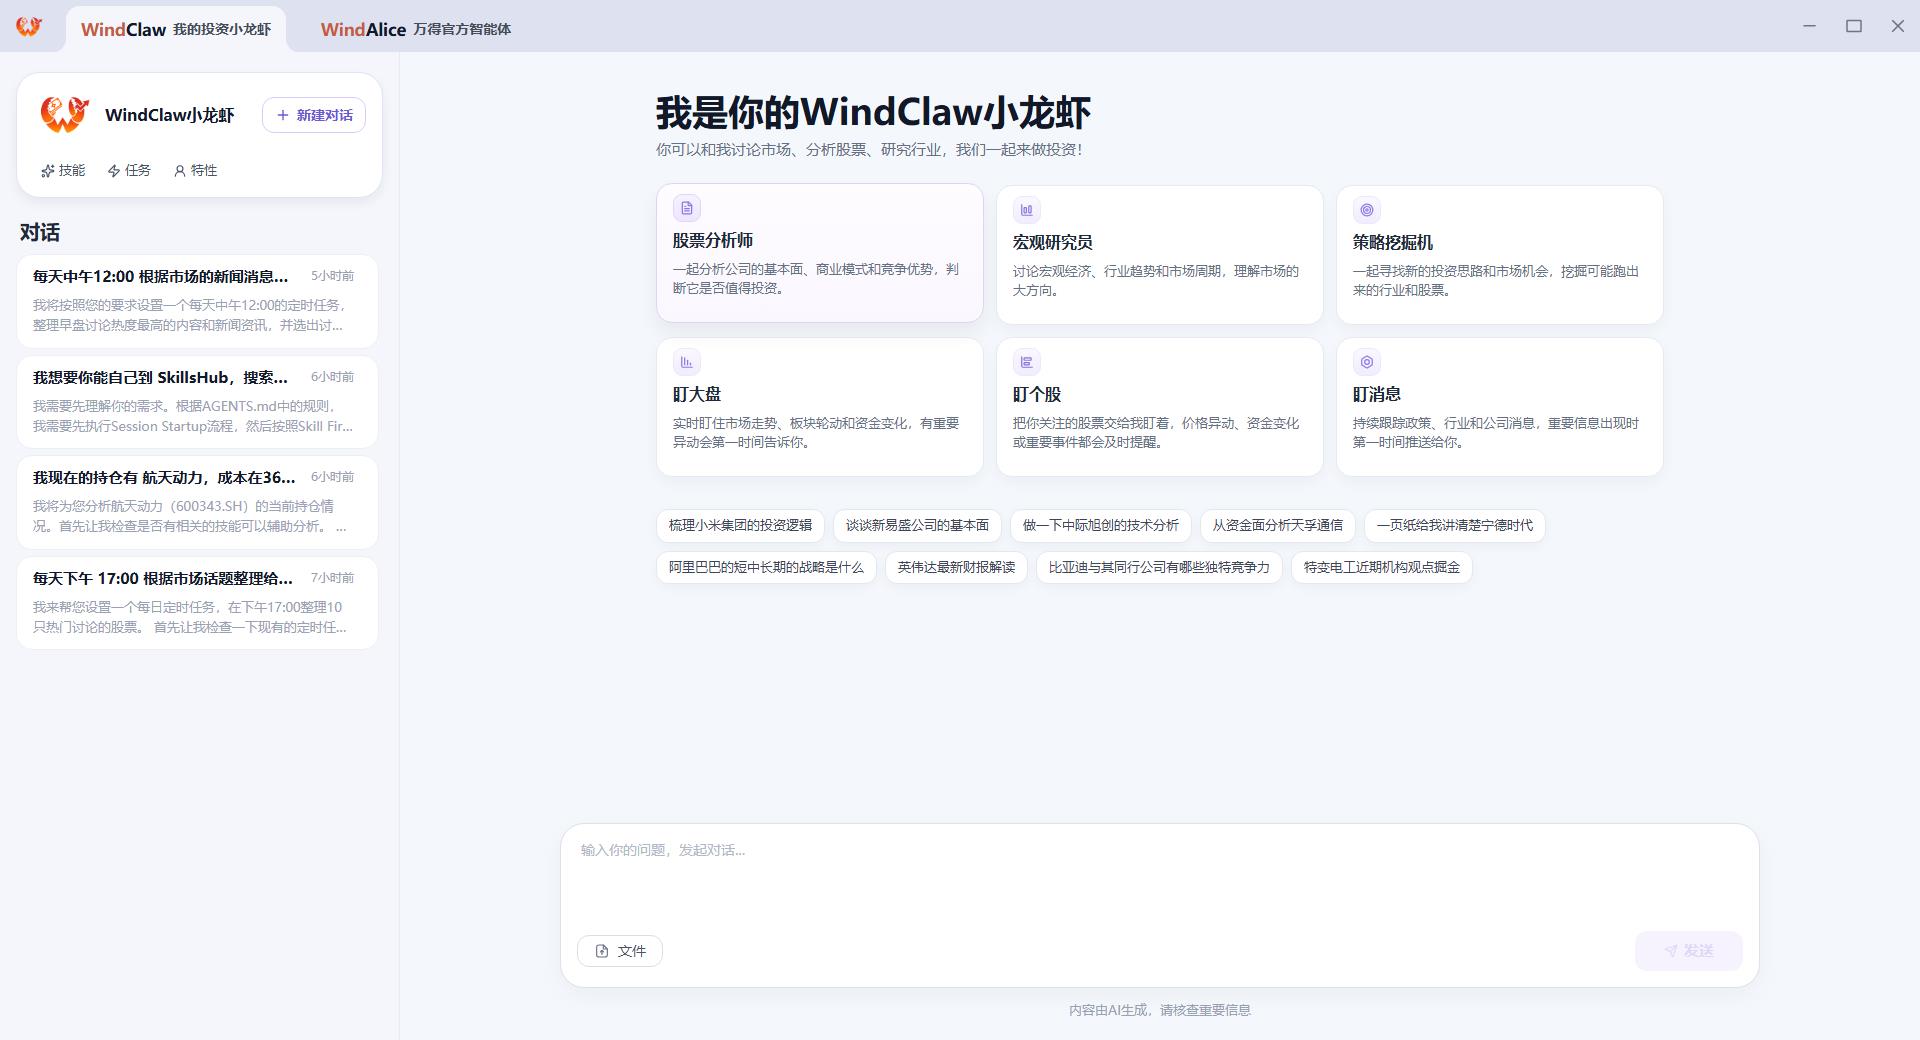The image size is (1920, 1040).
Task: Choose prompt 特变电工近期机构观点掘金
Action: 1382,567
